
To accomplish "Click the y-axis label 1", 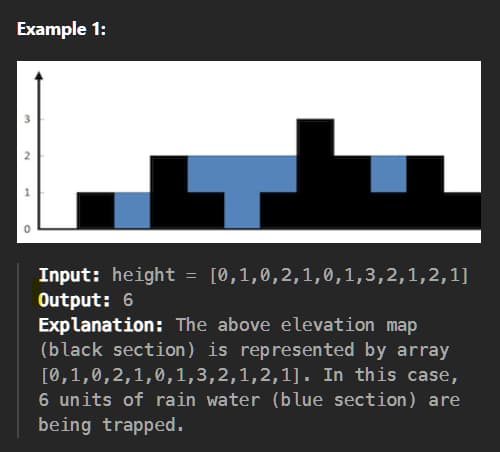I will click(27, 192).
